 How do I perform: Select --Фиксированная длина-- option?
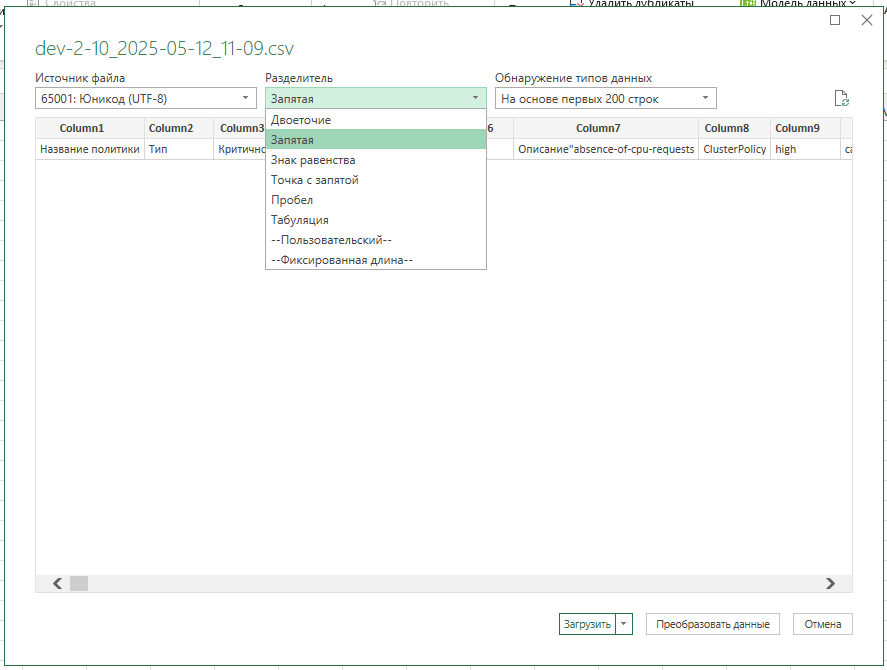(x=342, y=260)
